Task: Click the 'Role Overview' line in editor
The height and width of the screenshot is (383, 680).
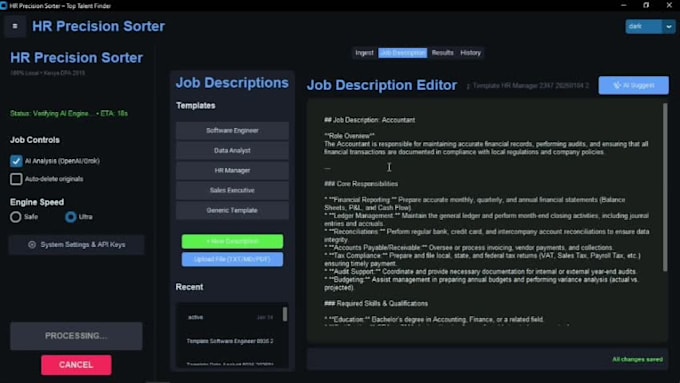Action: 350,136
